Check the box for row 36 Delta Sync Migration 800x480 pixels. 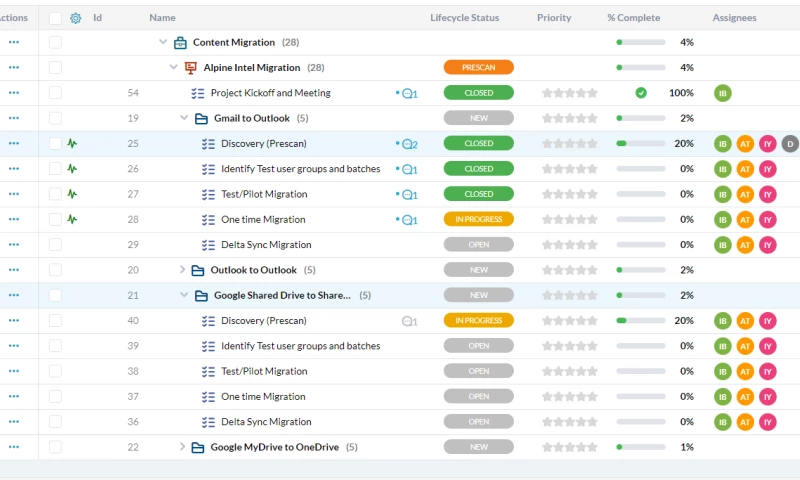coord(55,422)
